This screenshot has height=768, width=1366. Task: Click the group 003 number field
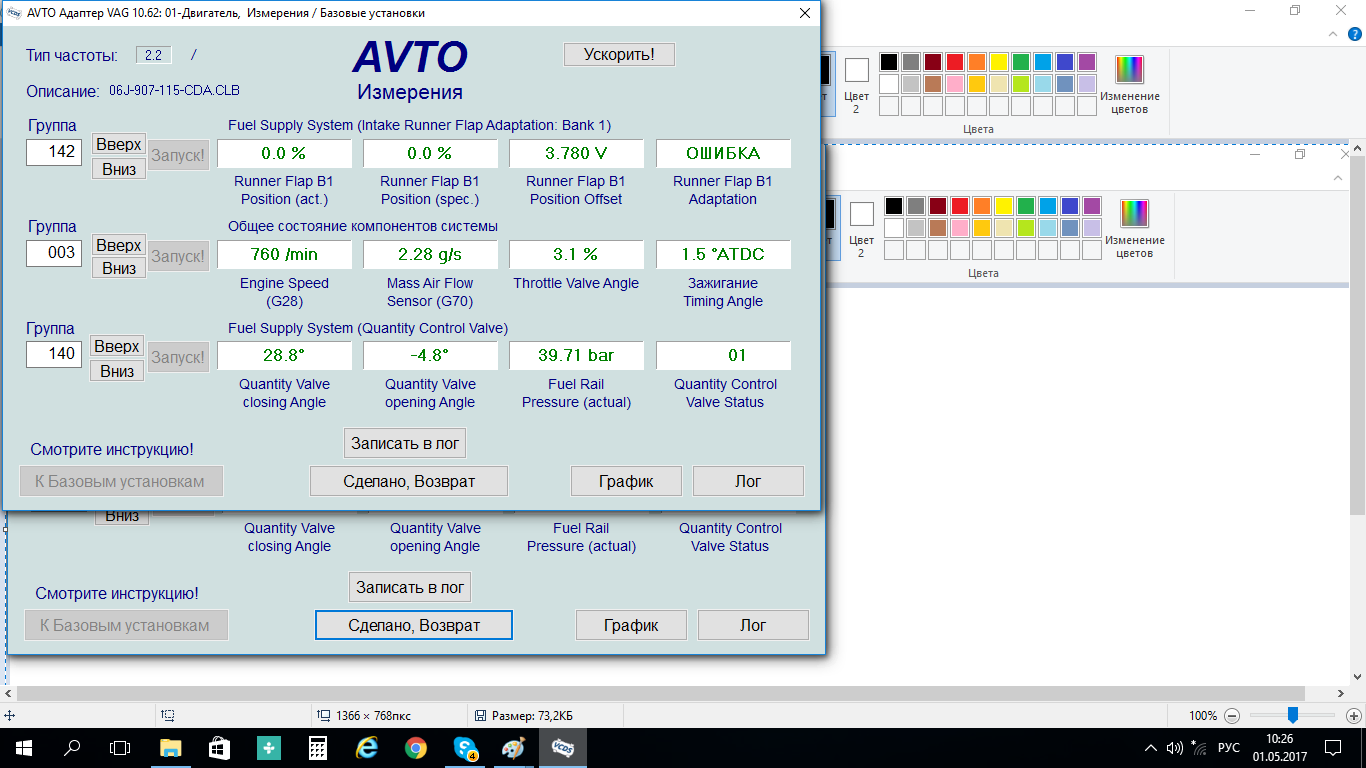(x=54, y=253)
